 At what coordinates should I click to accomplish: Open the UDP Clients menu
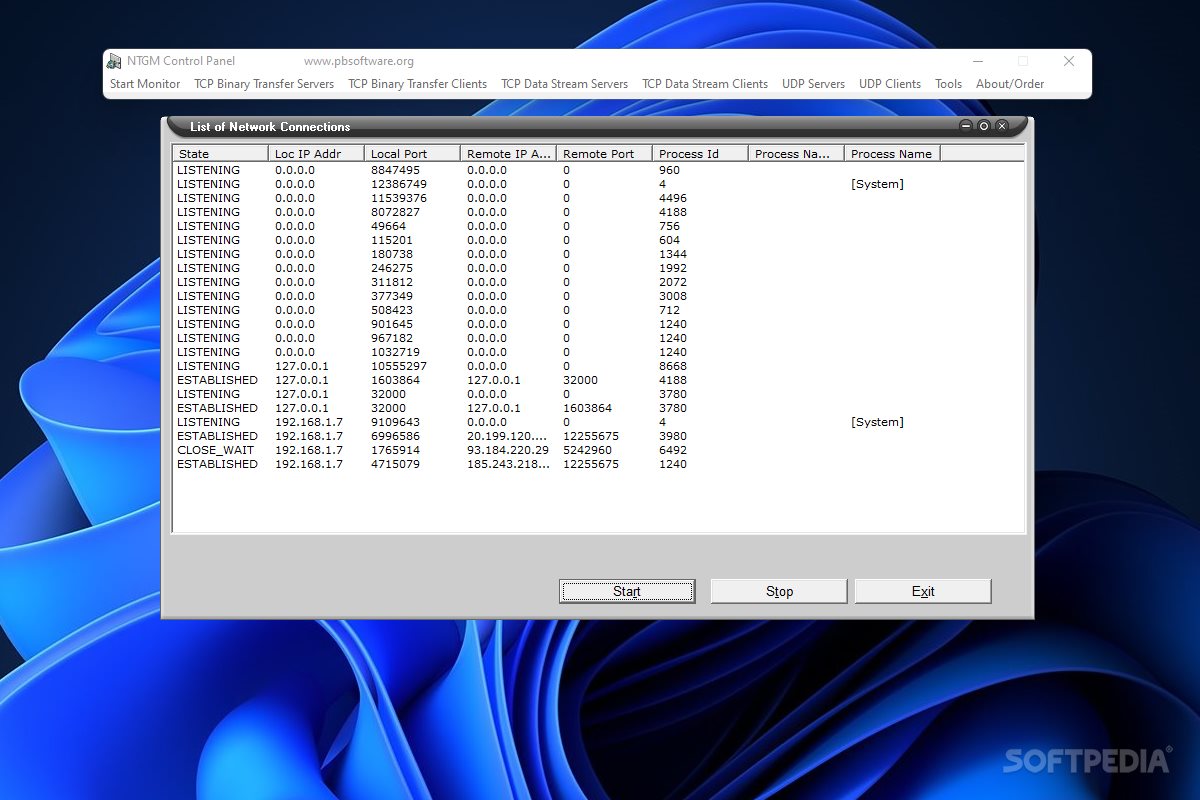pyautogui.click(x=890, y=84)
